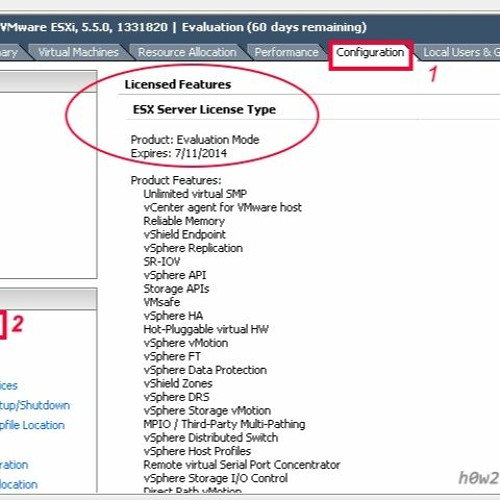Click the ESX Server License Type heading

point(204,110)
